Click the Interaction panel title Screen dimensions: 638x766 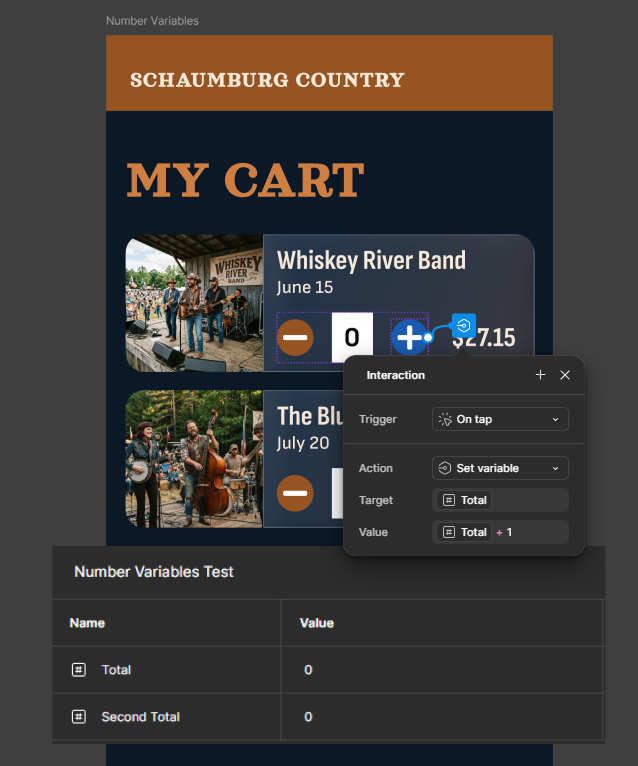(396, 375)
